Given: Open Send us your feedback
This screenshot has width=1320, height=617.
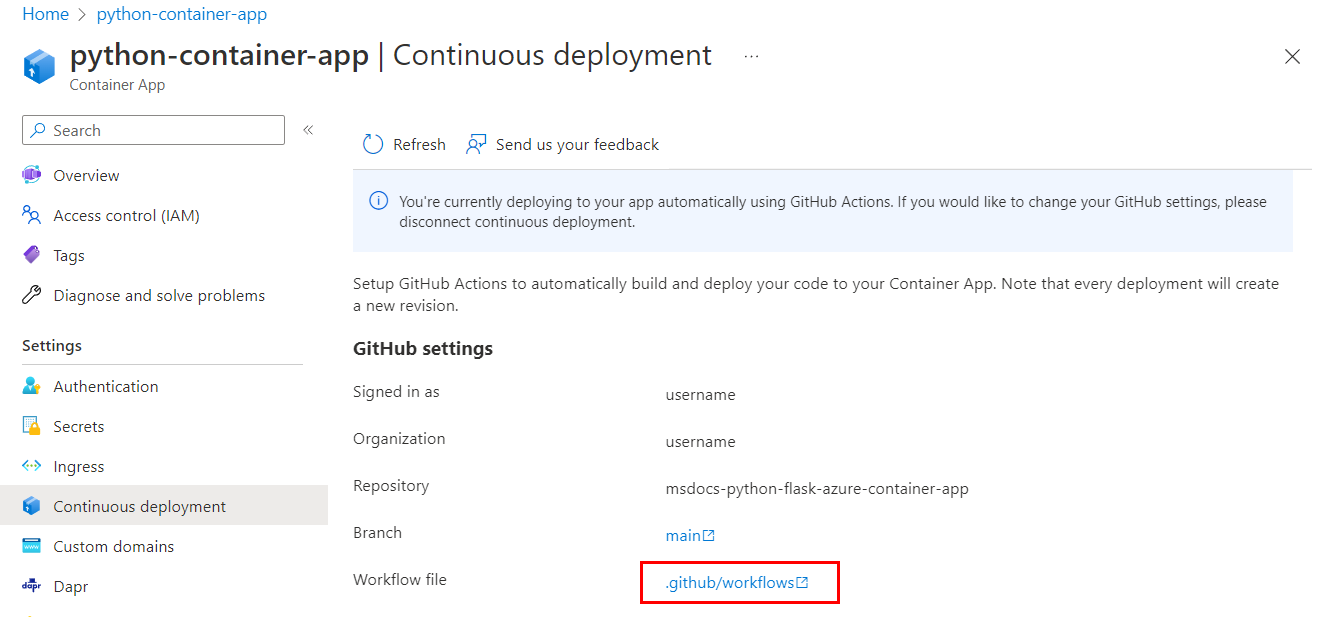Looking at the screenshot, I should click(x=562, y=144).
